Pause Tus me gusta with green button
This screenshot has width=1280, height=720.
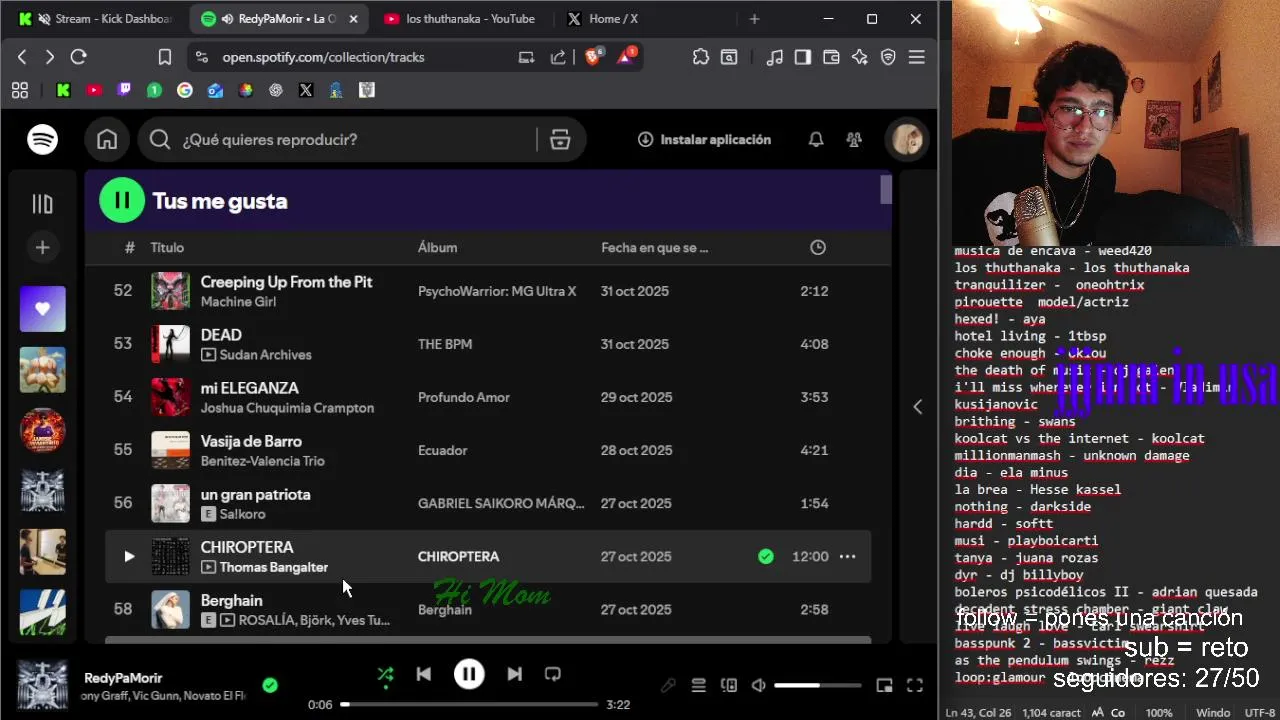click(x=122, y=201)
